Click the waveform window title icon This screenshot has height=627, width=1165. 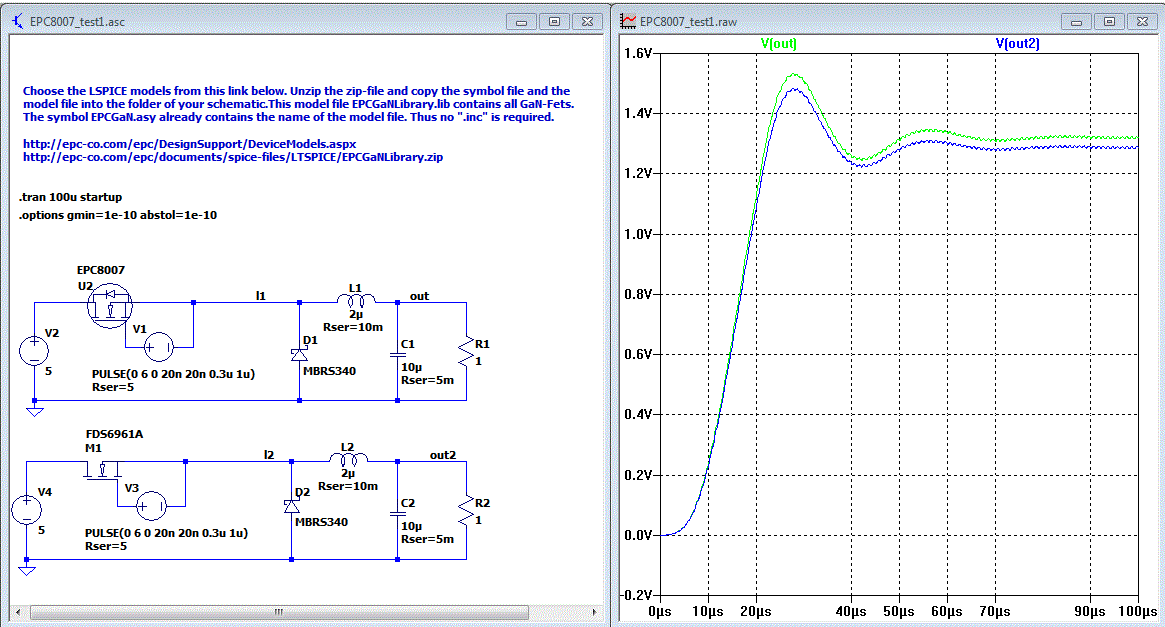[629, 22]
